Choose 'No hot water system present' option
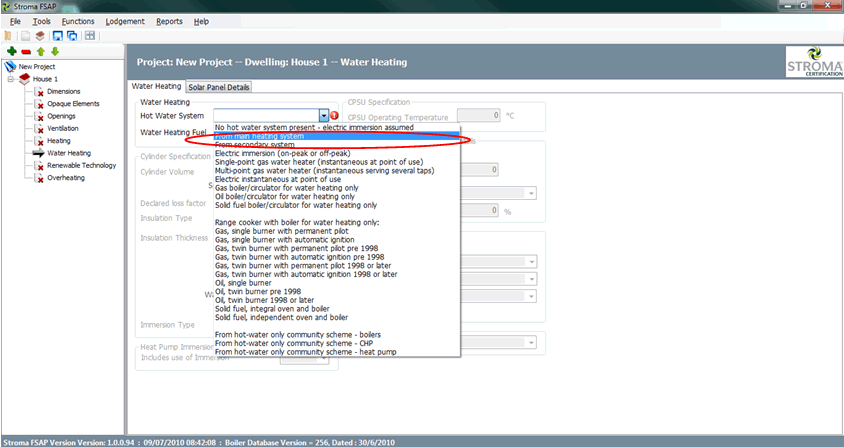The image size is (844, 447). pyautogui.click(x=337, y=128)
